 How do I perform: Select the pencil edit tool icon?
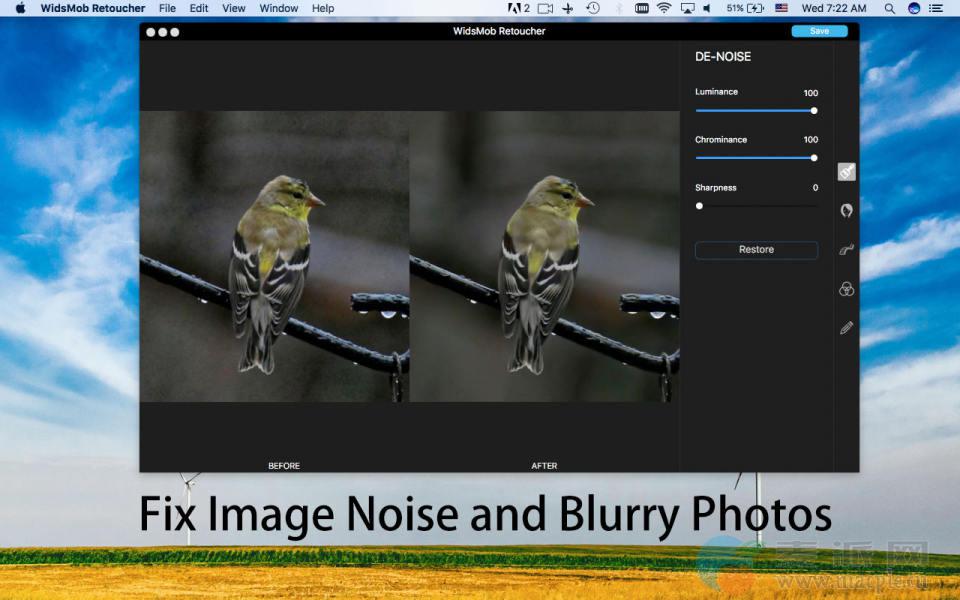tap(846, 328)
